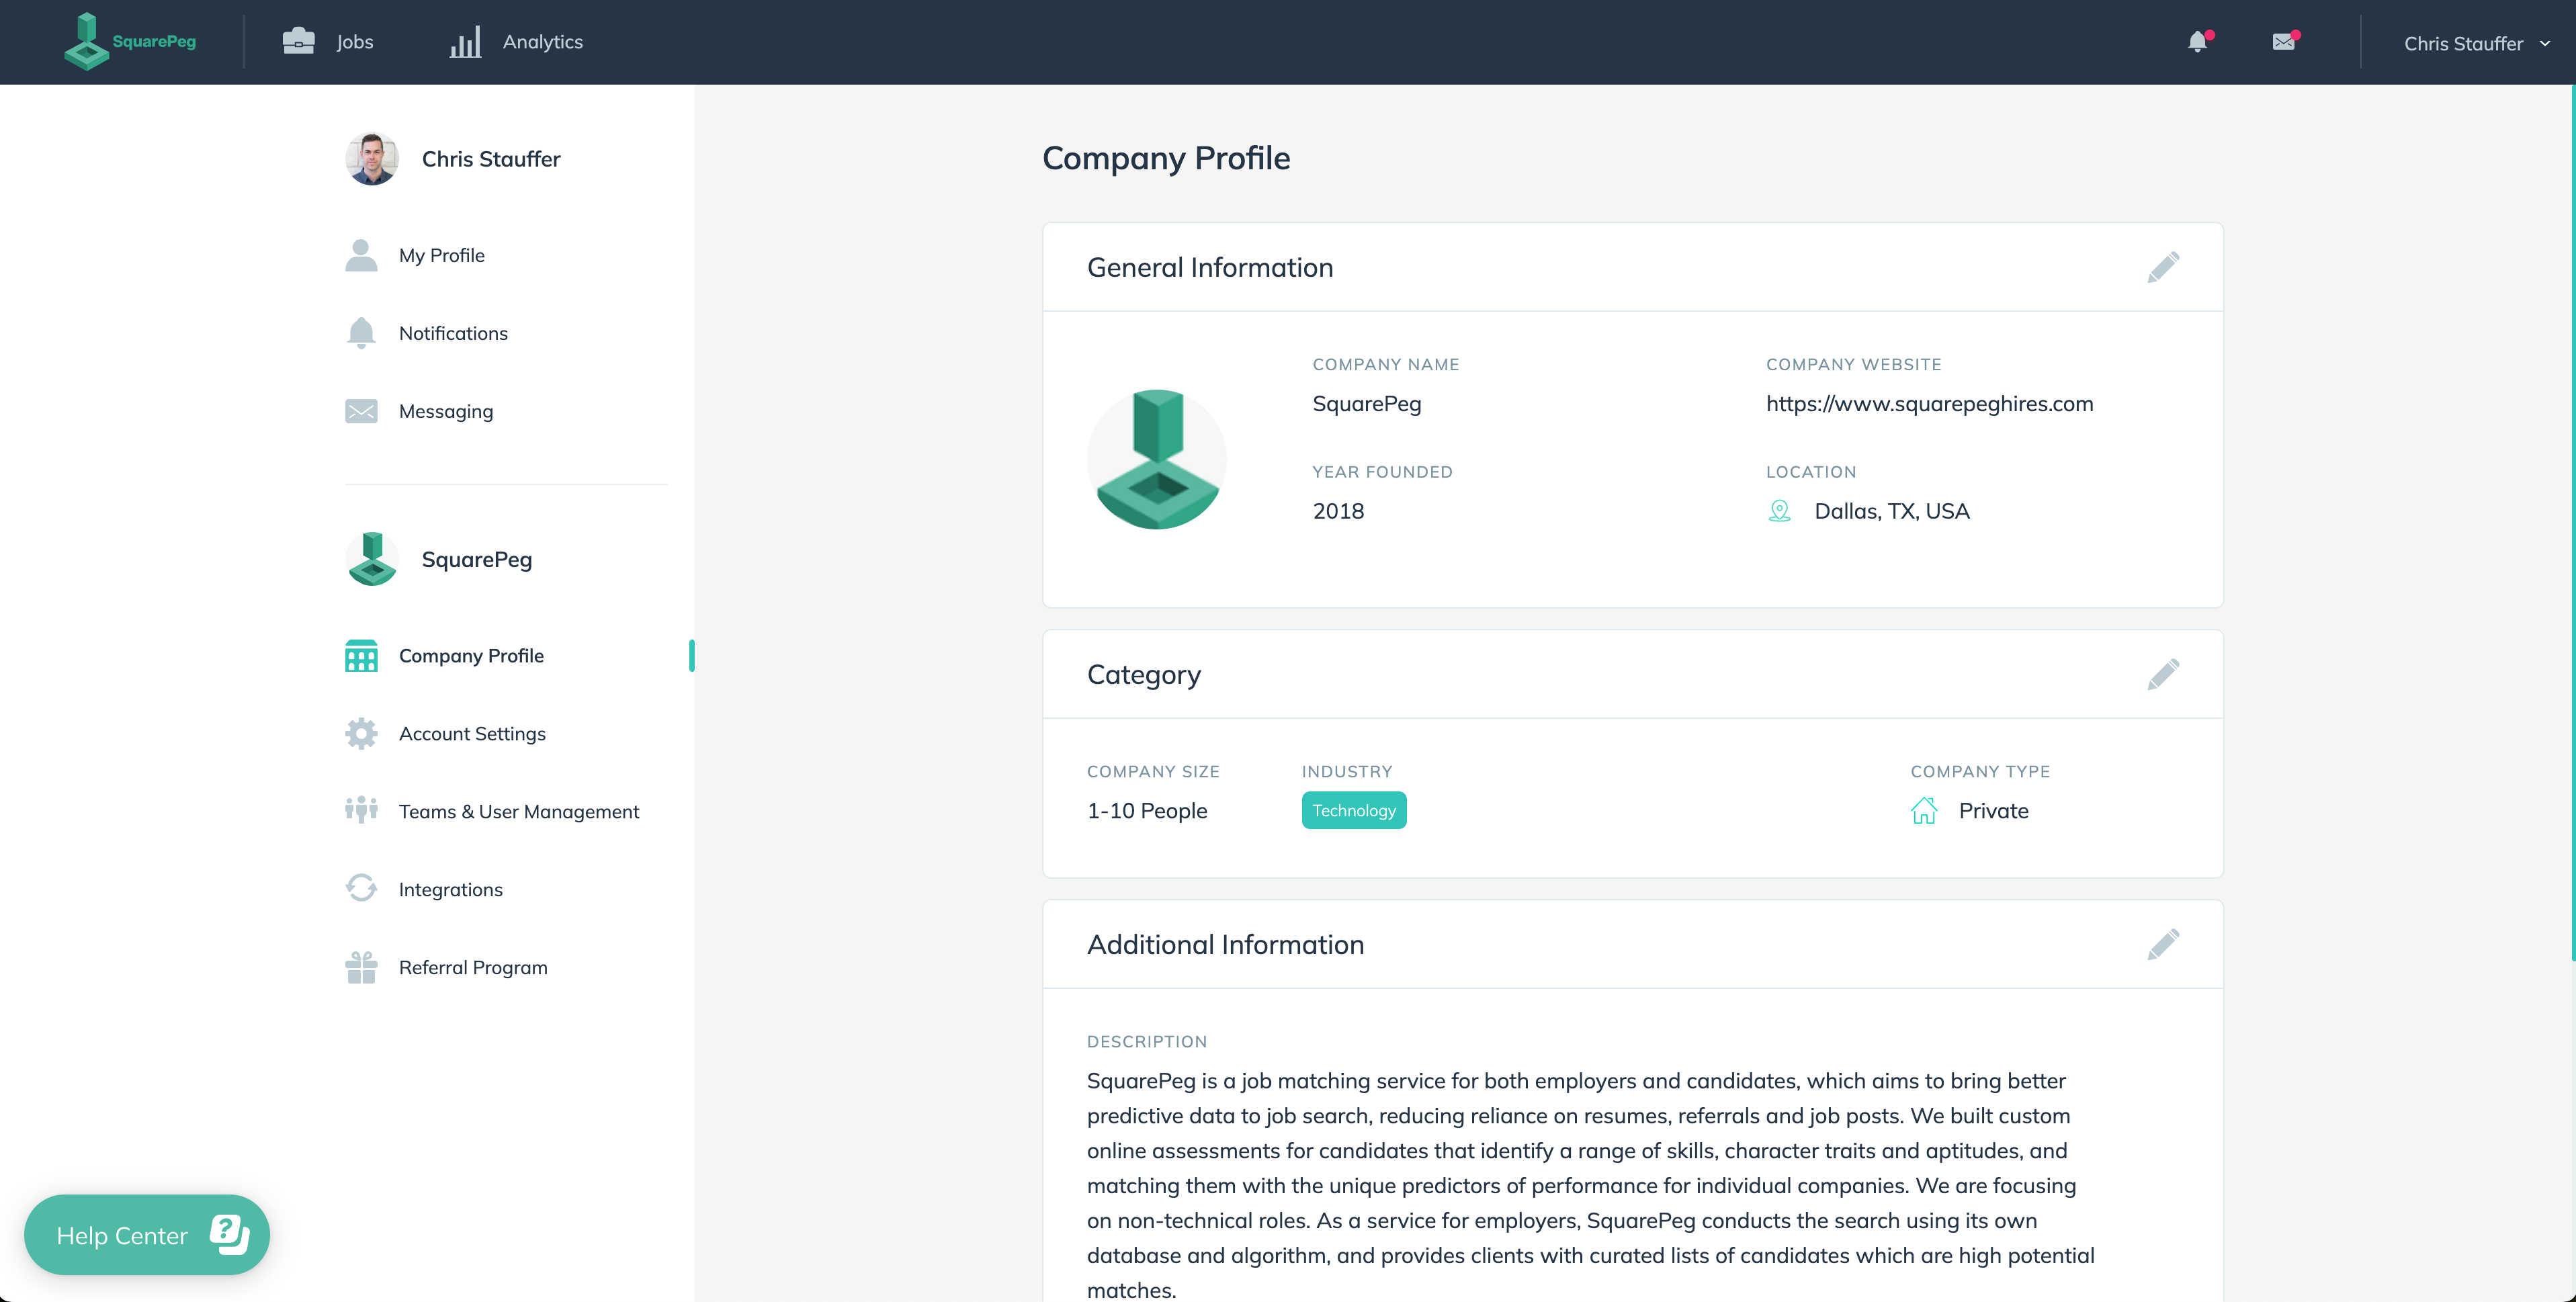Click the Company Profile building icon

tap(361, 656)
